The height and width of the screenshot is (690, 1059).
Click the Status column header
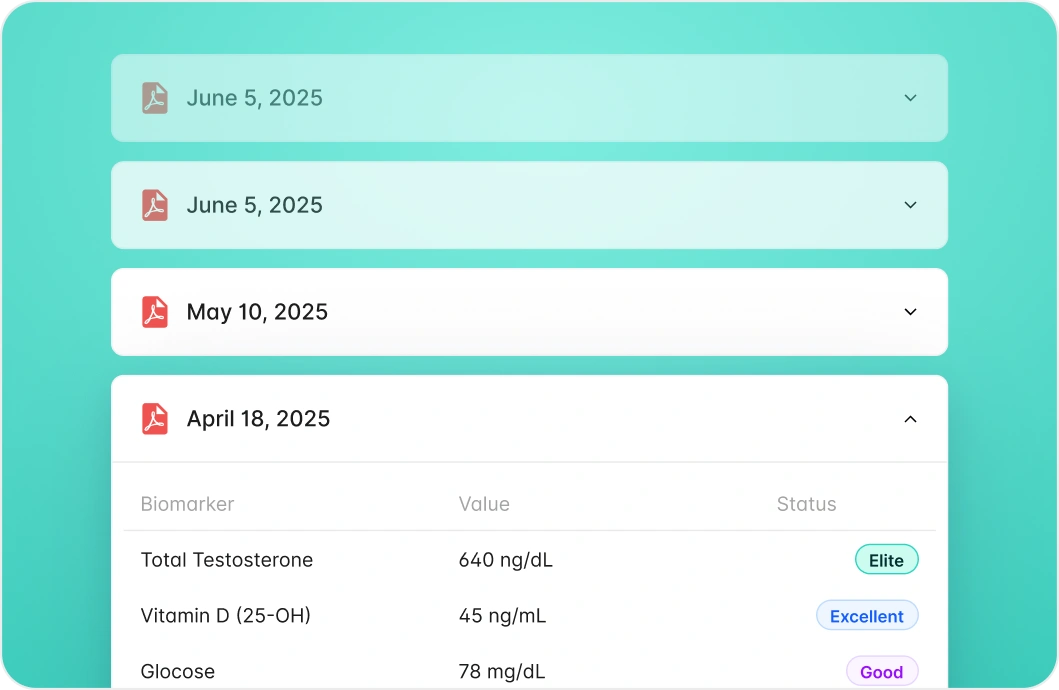point(806,504)
